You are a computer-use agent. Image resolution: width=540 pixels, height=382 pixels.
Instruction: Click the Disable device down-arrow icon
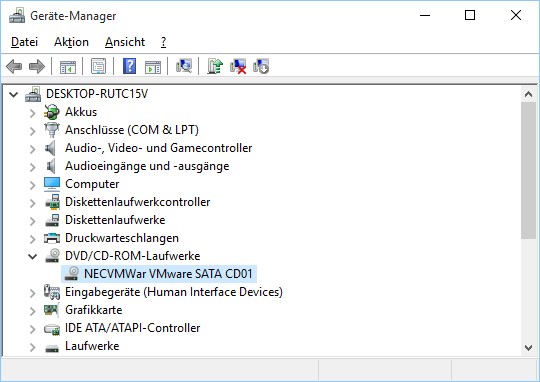pyautogui.click(x=261, y=66)
